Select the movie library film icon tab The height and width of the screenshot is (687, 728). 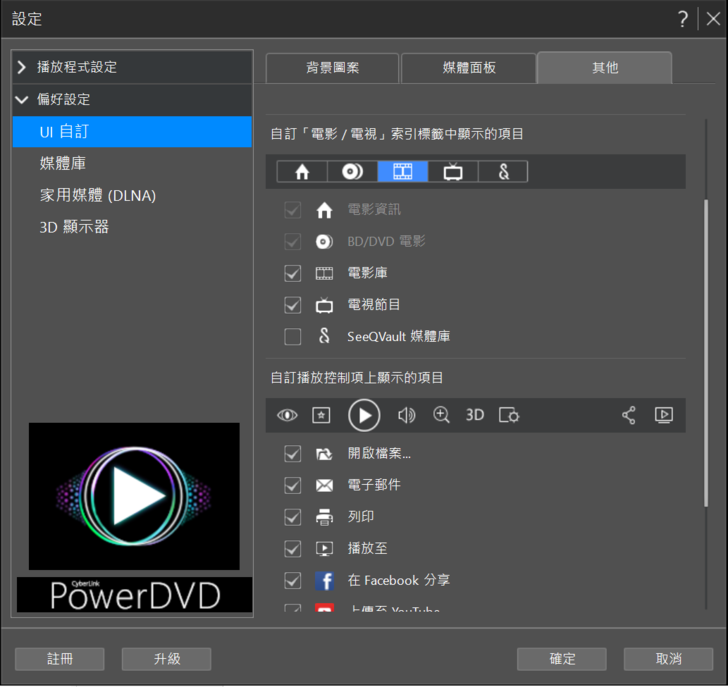(x=403, y=172)
